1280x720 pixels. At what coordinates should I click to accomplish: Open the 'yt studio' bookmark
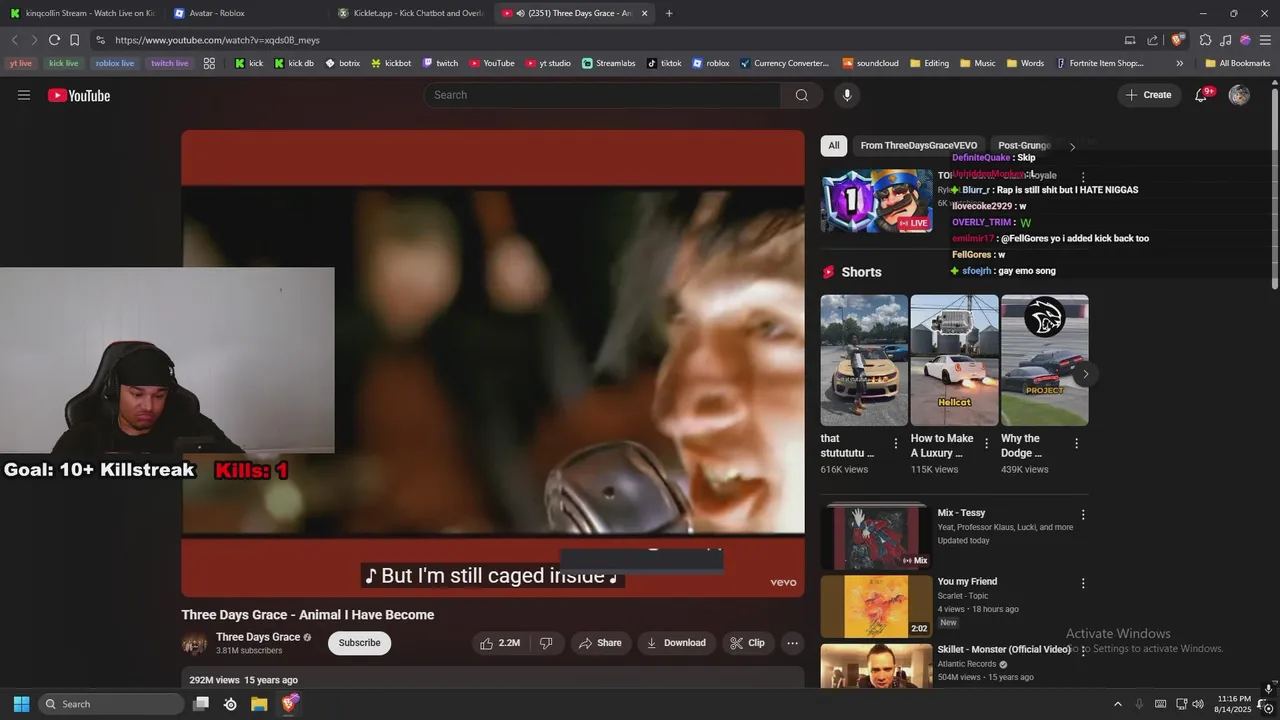(x=548, y=63)
